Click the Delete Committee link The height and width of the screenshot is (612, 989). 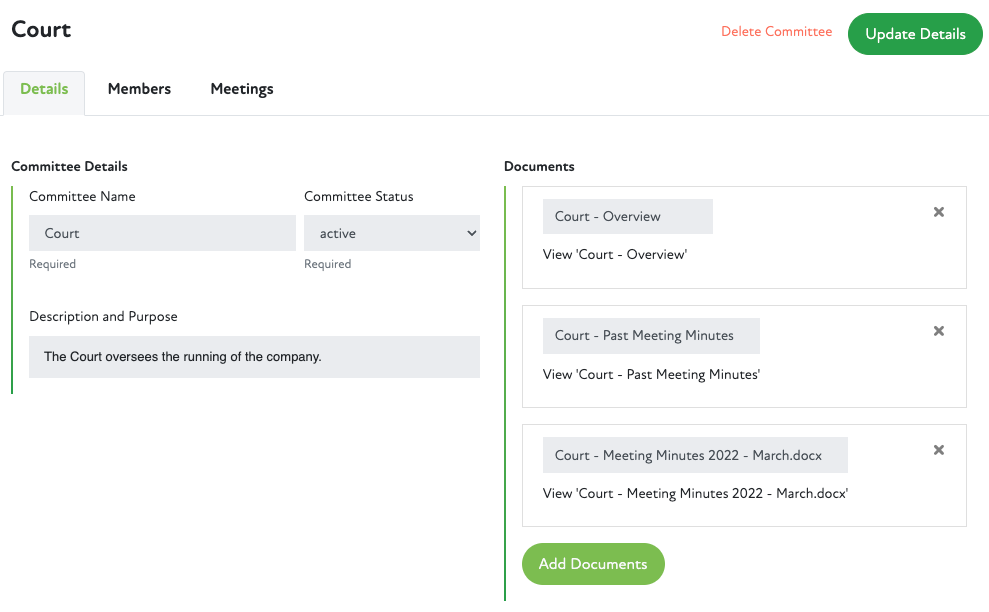776,32
